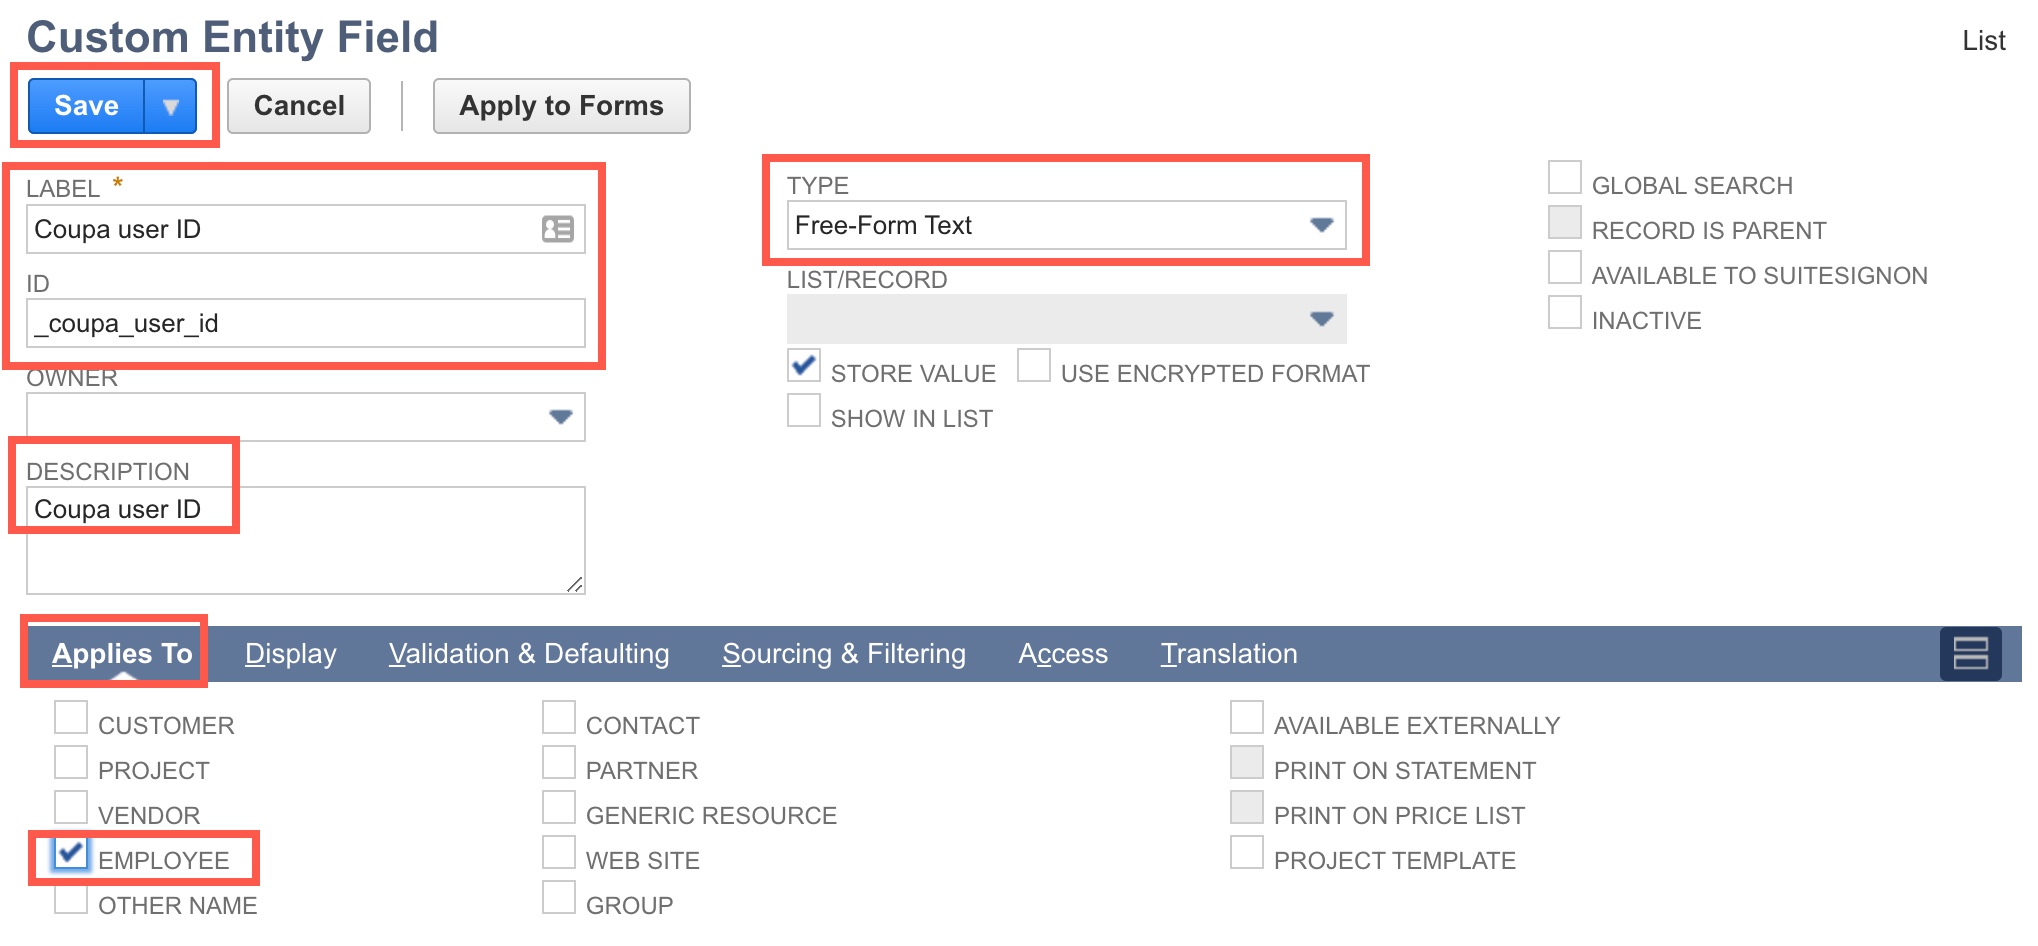Viewport: 2038px width, 946px height.
Task: Toggle Print on Statement checkbox
Action: (1247, 763)
